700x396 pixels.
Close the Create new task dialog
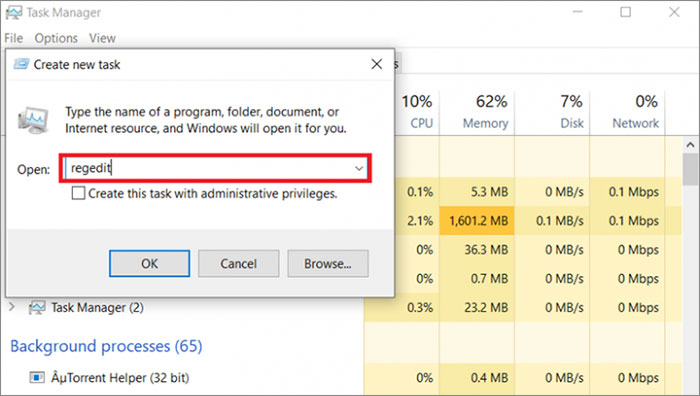pos(377,64)
